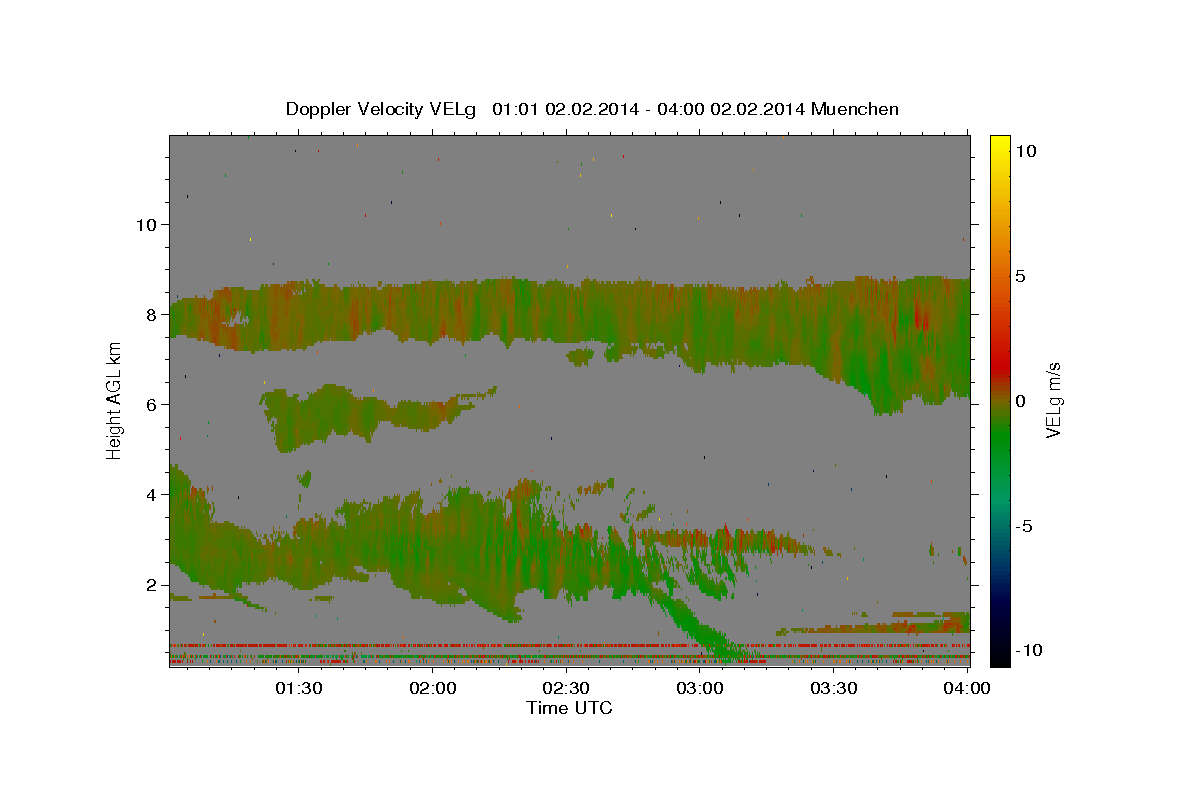The height and width of the screenshot is (800, 1200).
Task: Click the 03:00 time tick label
Action: 700,688
